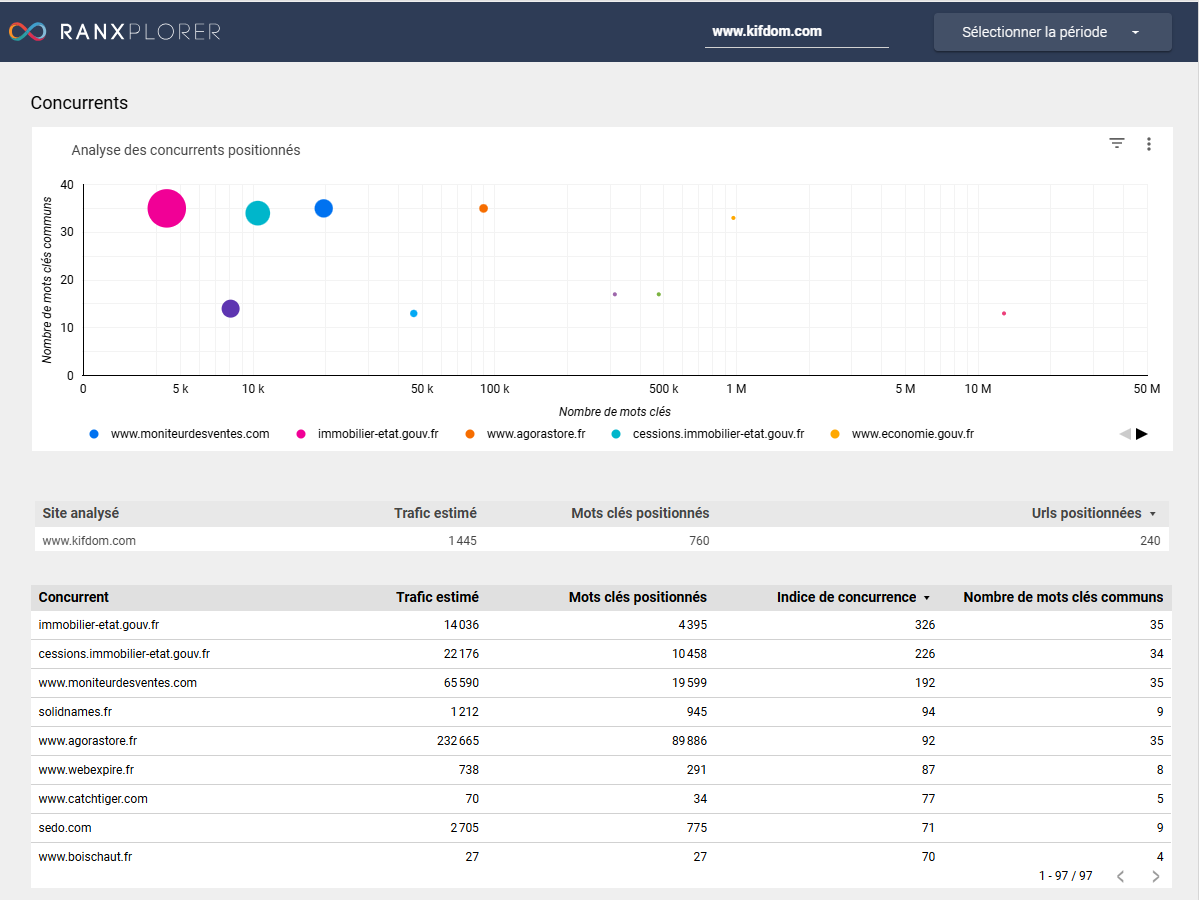Click the Nombre de mots clés axis label
Image resolution: width=1199 pixels, height=900 pixels.
tap(615, 411)
